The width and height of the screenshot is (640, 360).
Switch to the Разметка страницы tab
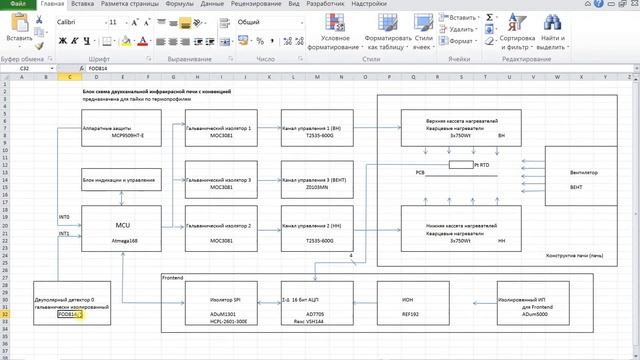coord(130,4)
